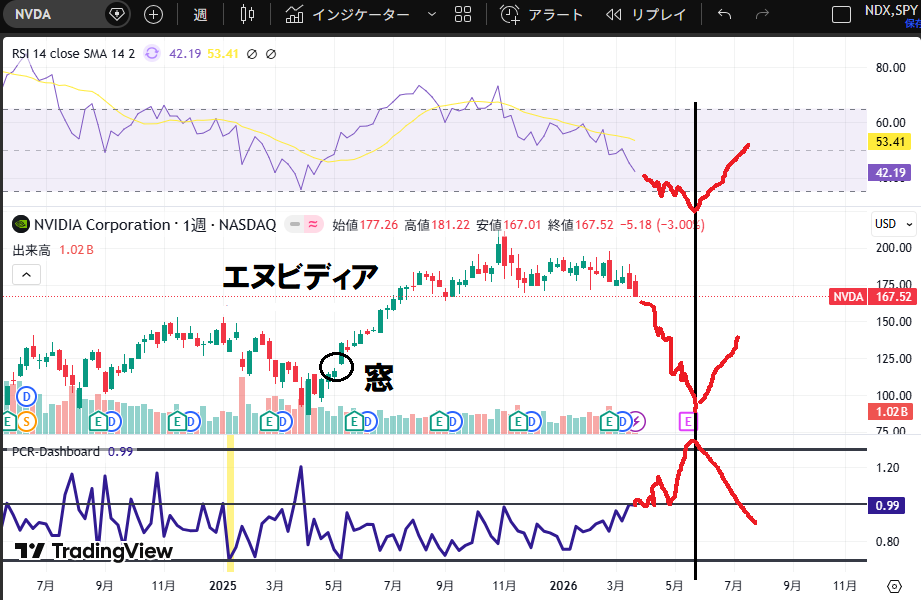Click the 2025 label on time axis
The image size is (921, 600).
[223, 585]
